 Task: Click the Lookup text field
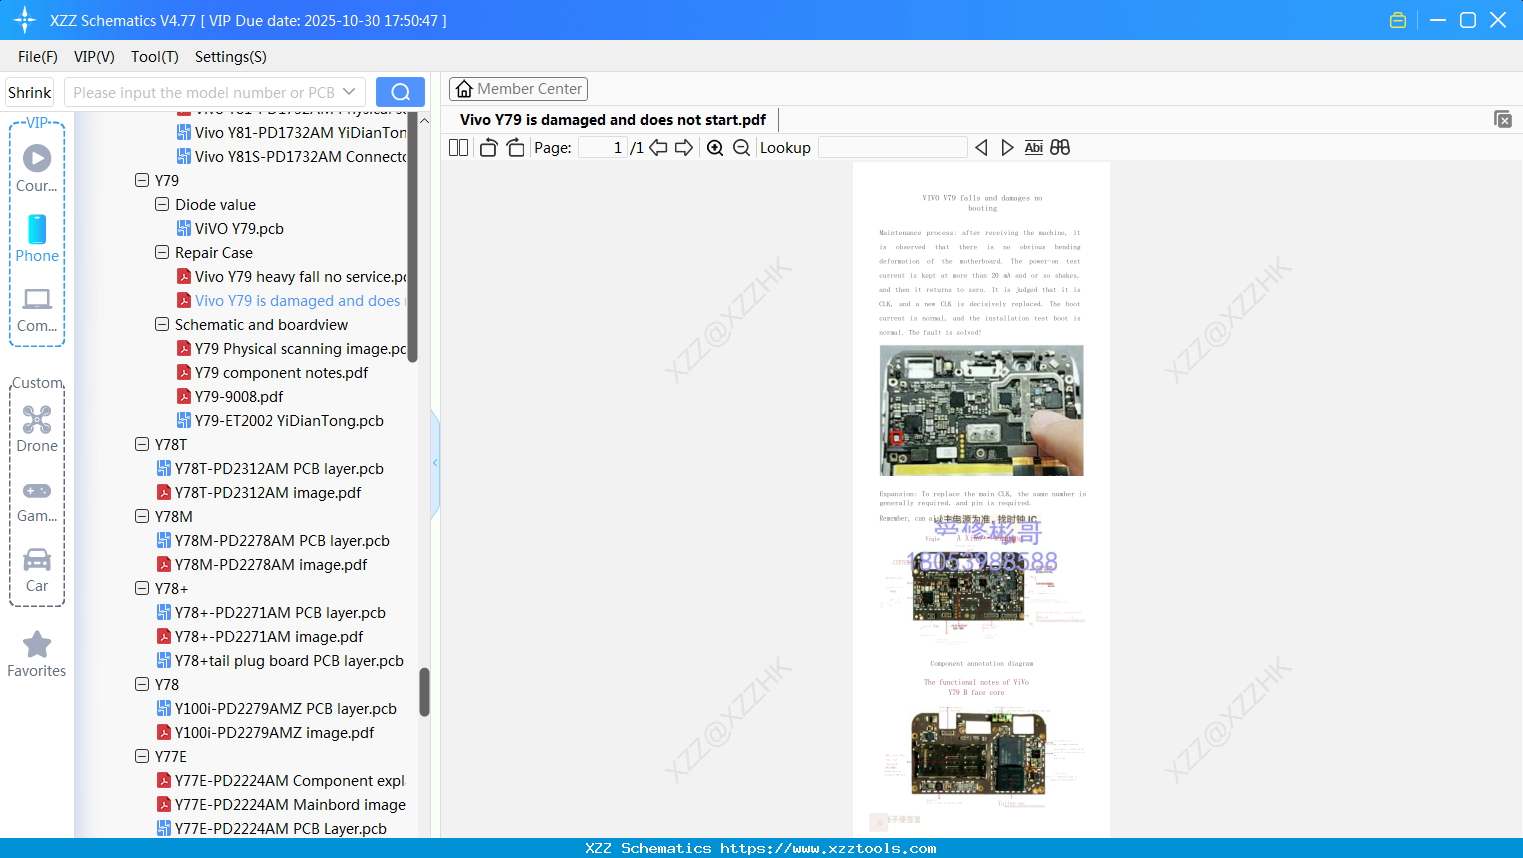[892, 148]
